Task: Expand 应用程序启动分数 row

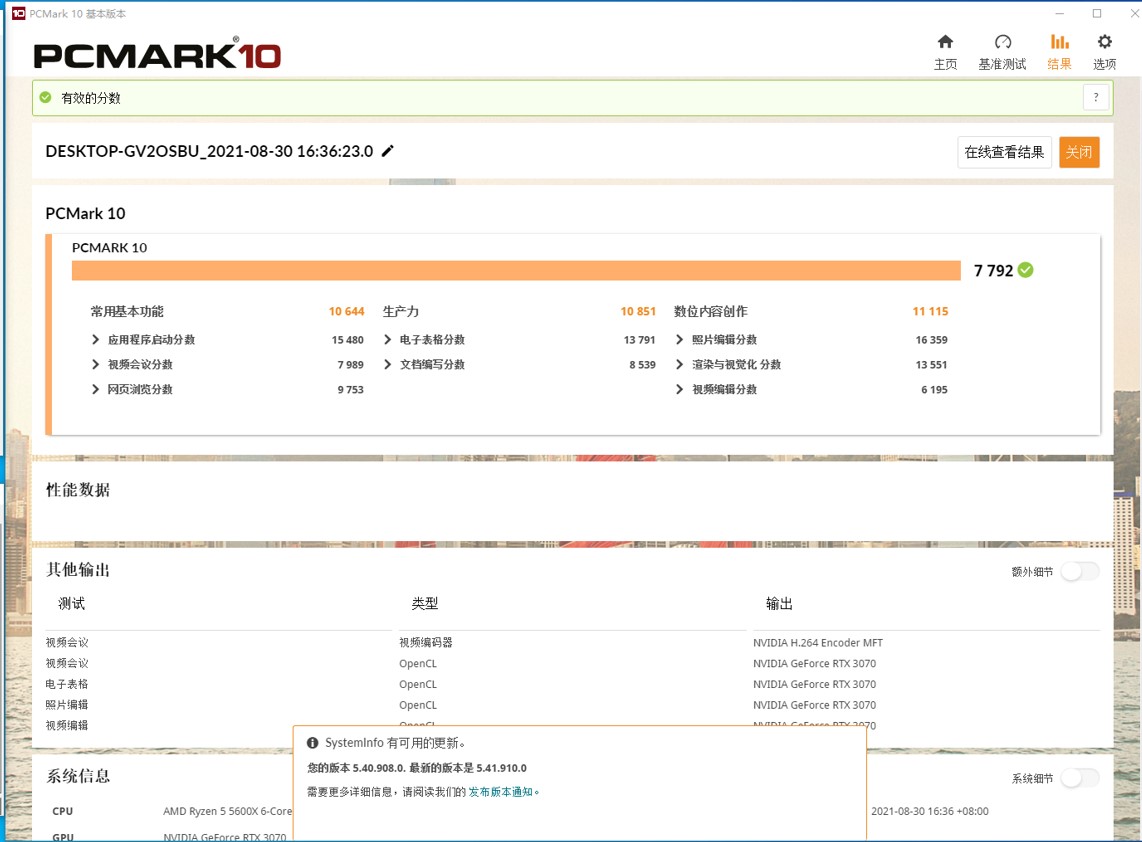Action: (x=95, y=339)
